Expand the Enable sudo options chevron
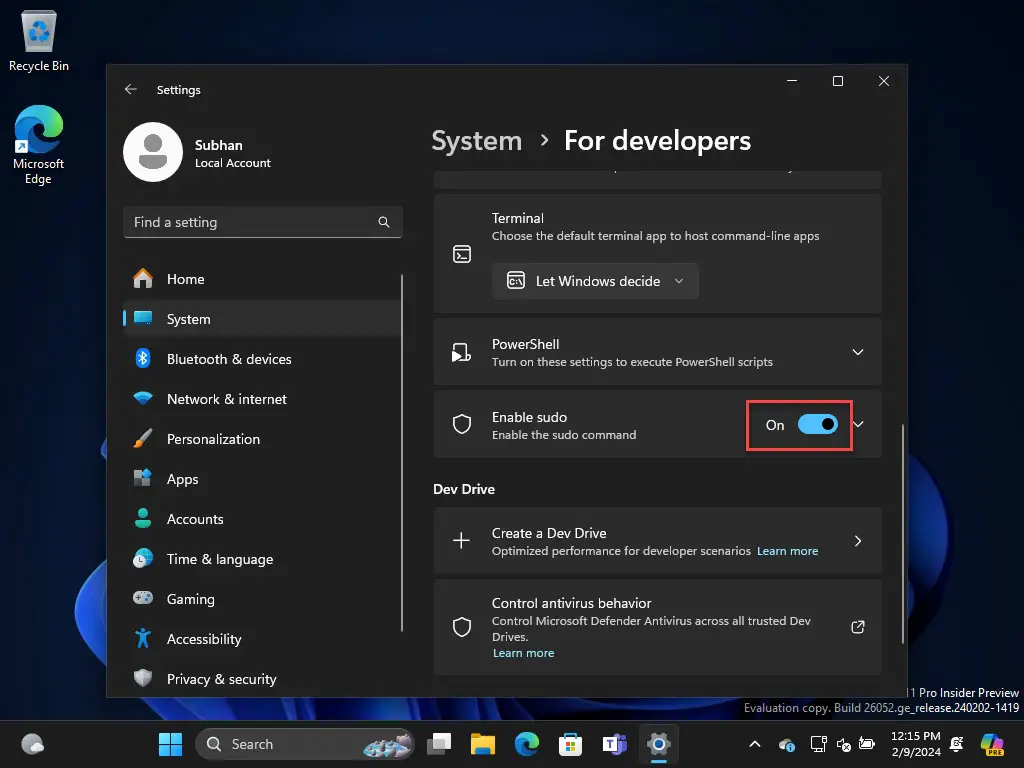1024x768 pixels. [859, 424]
